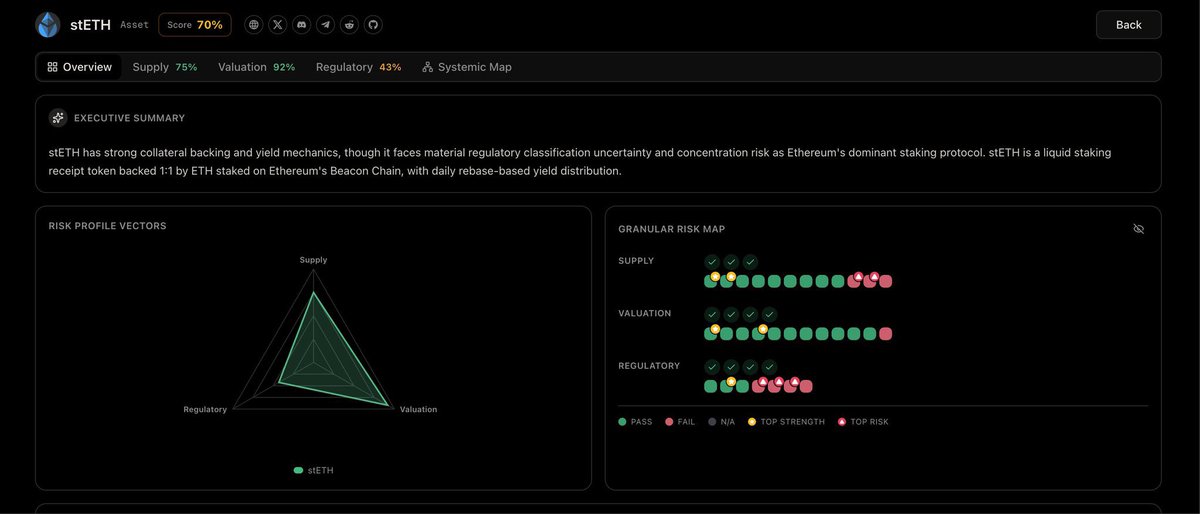Select the last plain red cell in Regulatory row
The image size is (1200, 514).
(806, 386)
